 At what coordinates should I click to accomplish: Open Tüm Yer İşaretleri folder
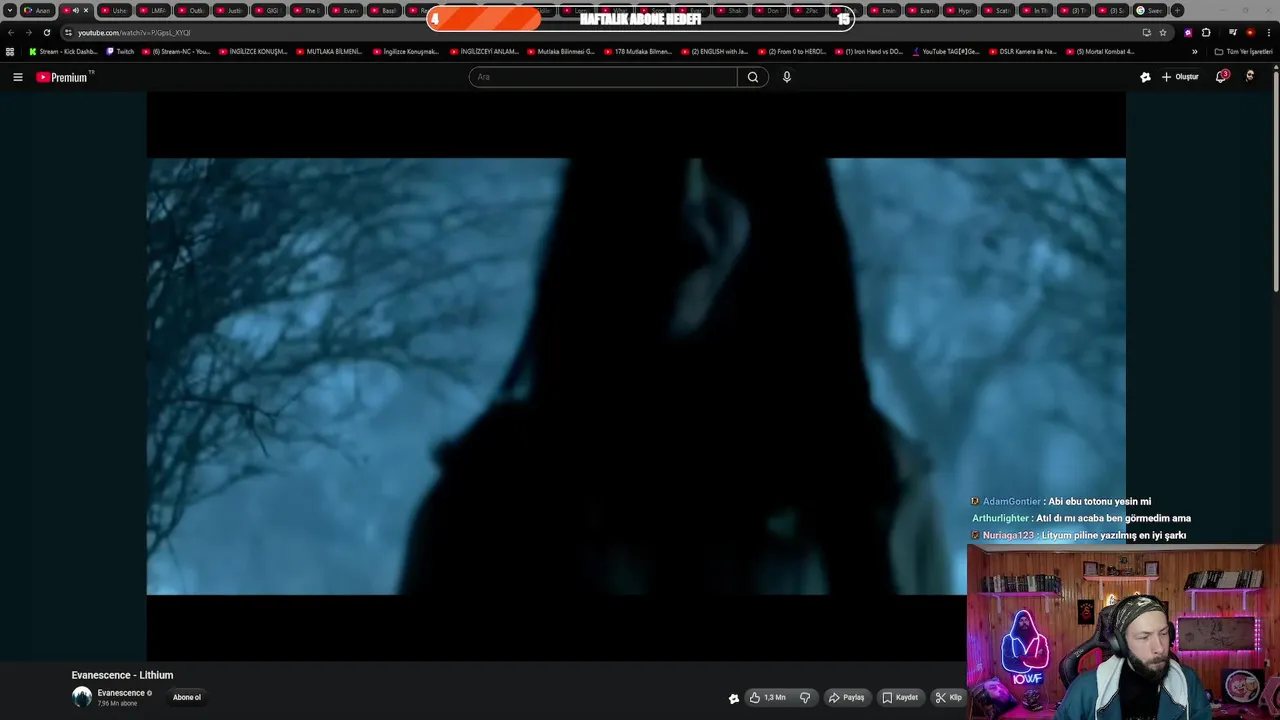point(1244,51)
